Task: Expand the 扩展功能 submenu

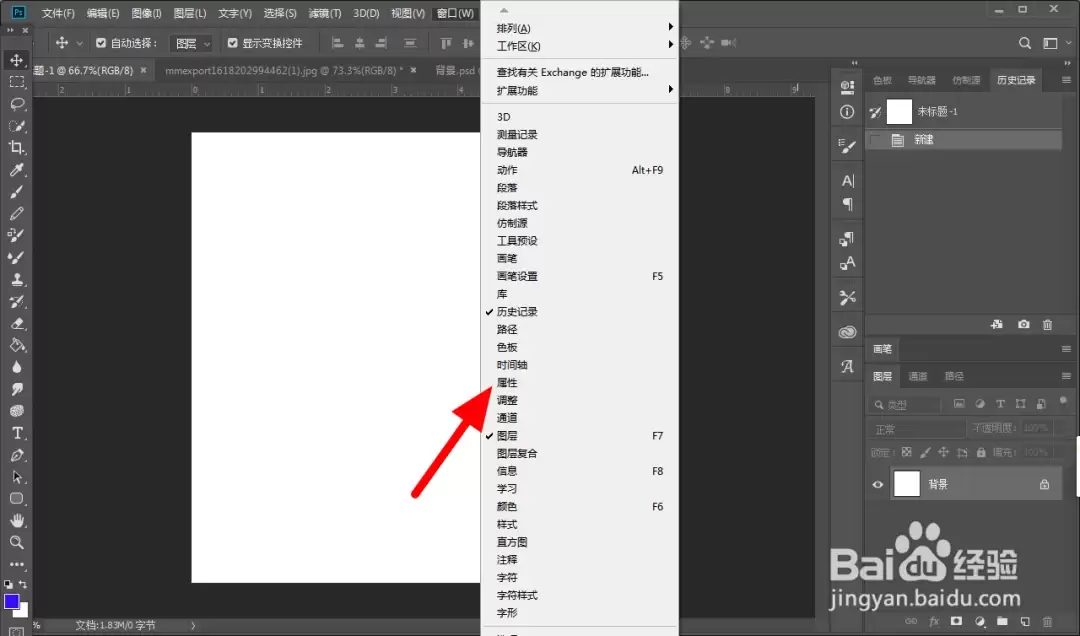Action: (579, 90)
